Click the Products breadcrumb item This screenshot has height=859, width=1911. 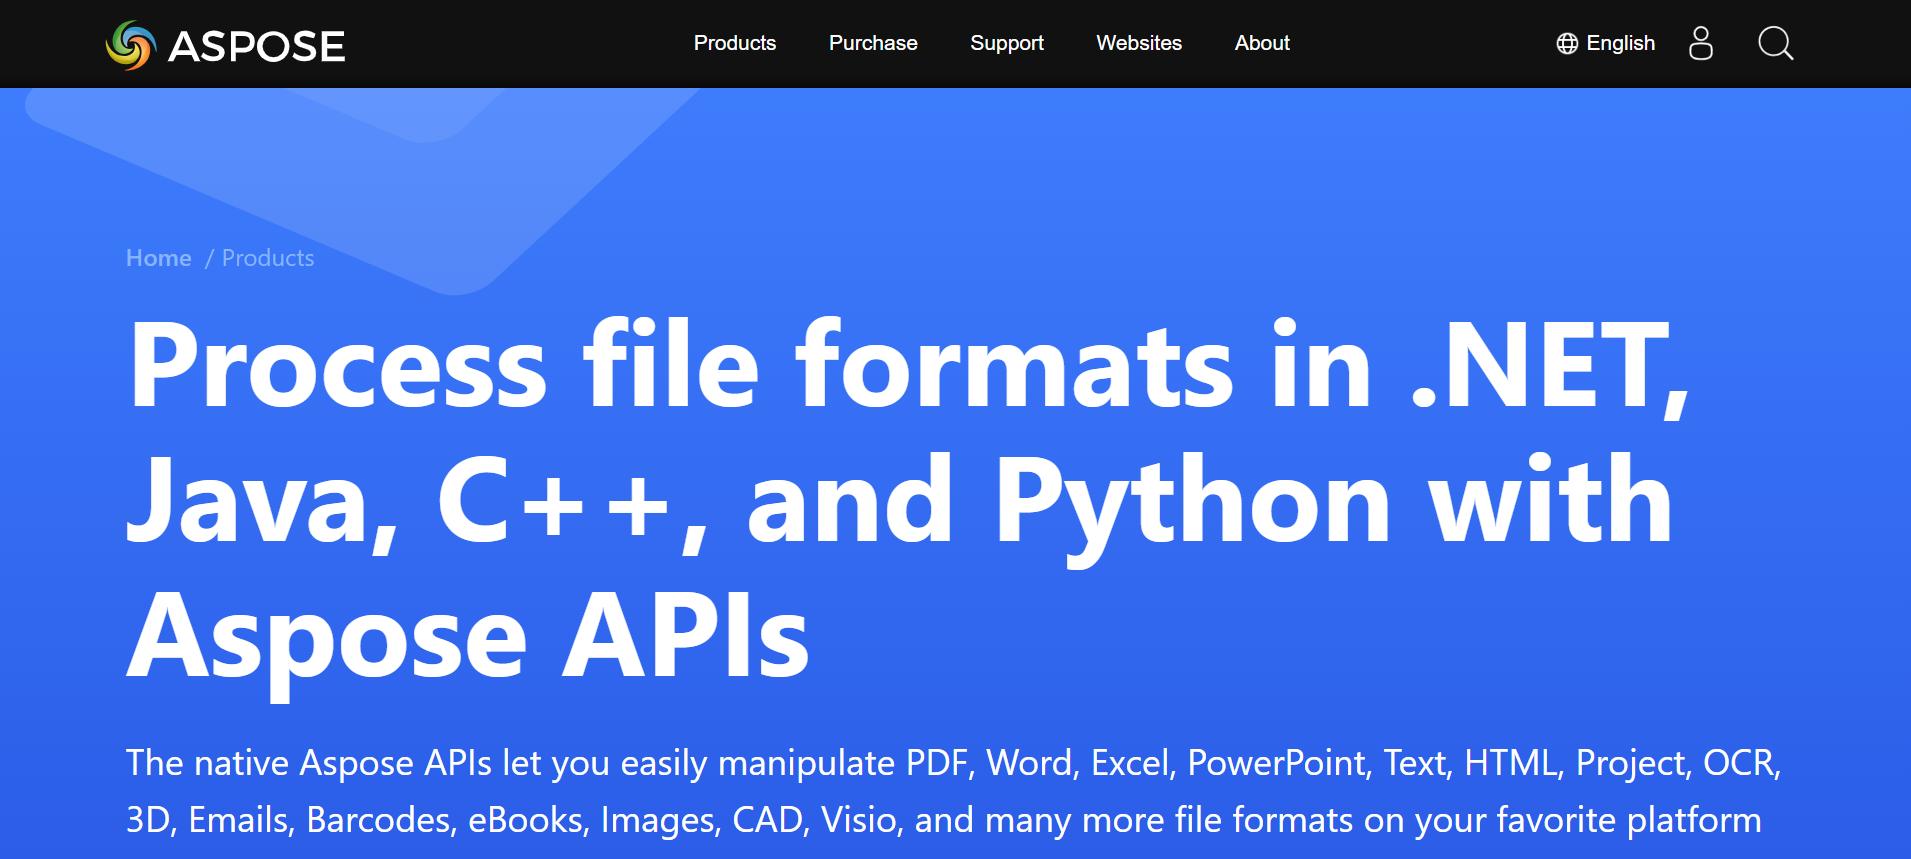coord(268,258)
